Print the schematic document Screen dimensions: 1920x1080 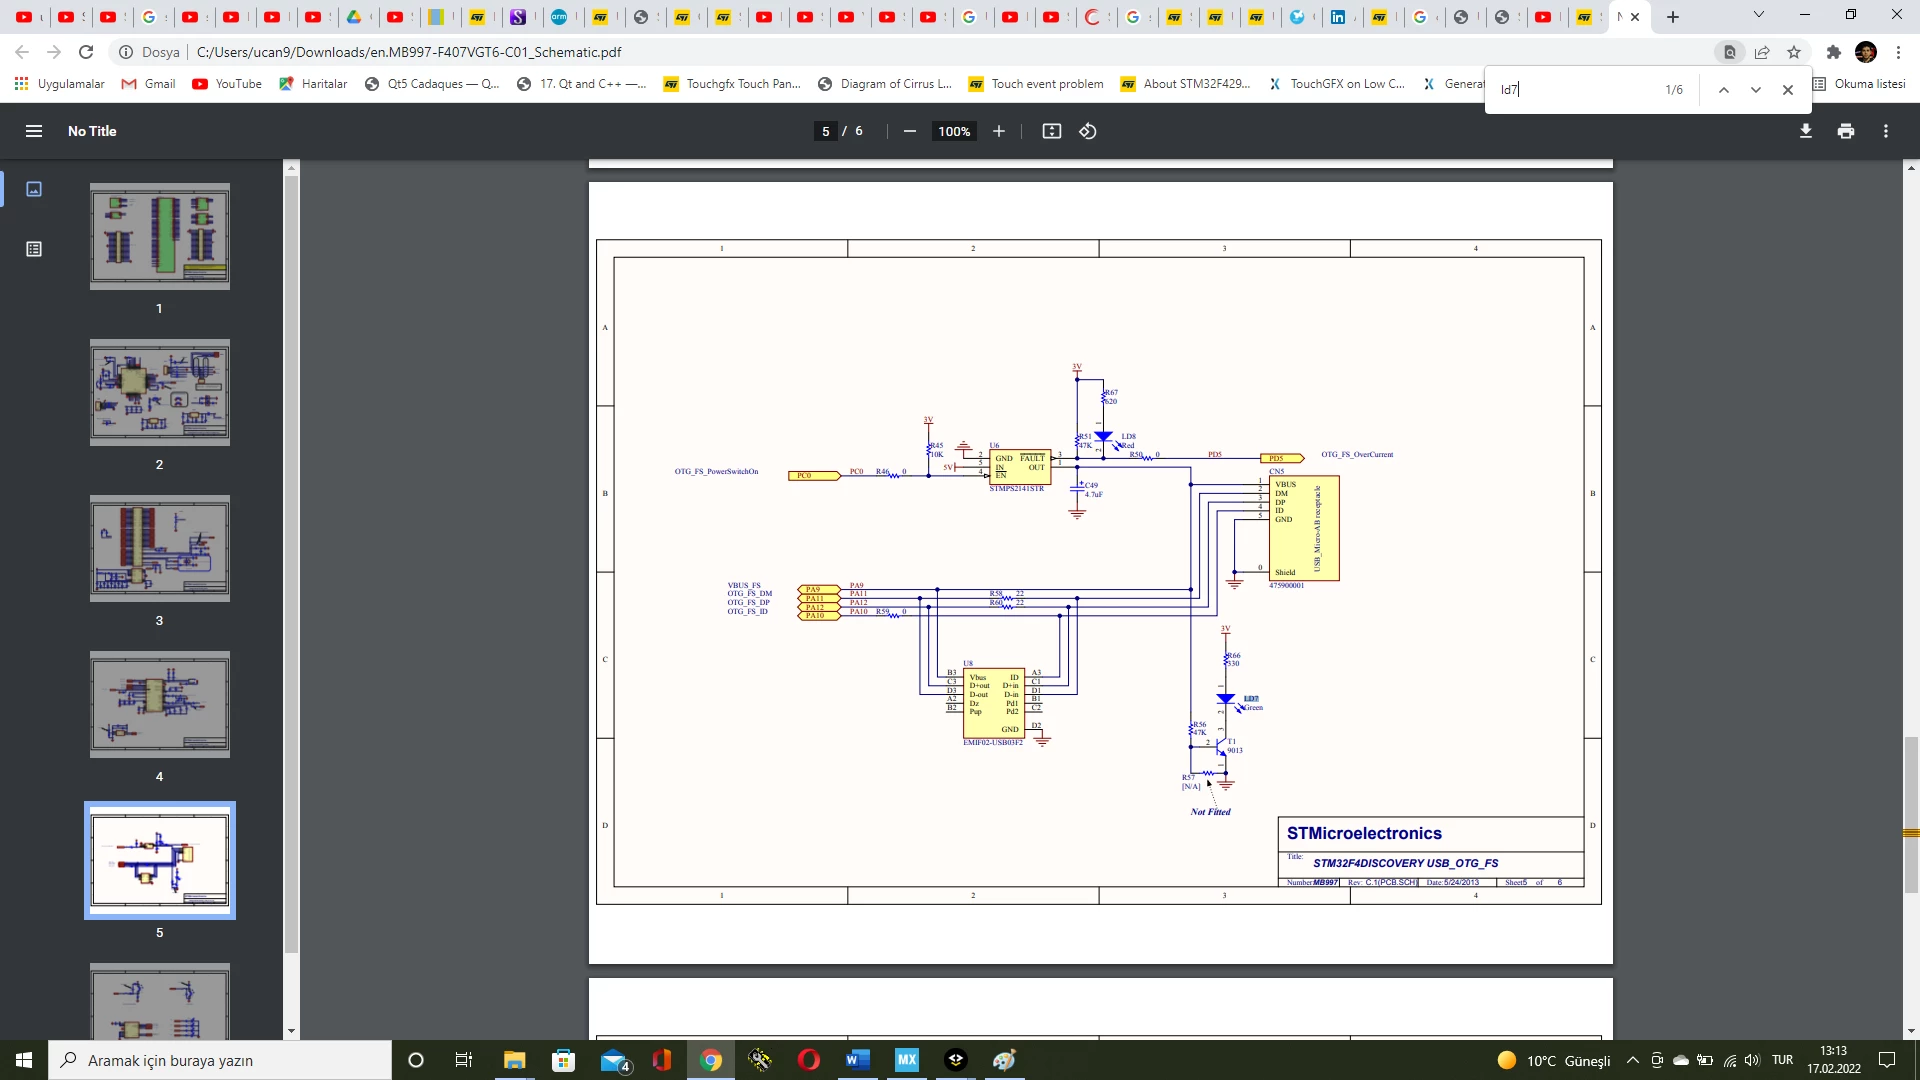1846,131
